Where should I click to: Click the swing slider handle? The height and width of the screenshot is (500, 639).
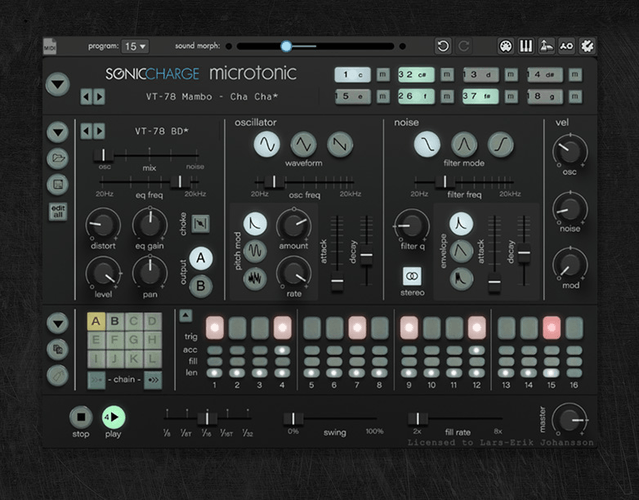293,419
